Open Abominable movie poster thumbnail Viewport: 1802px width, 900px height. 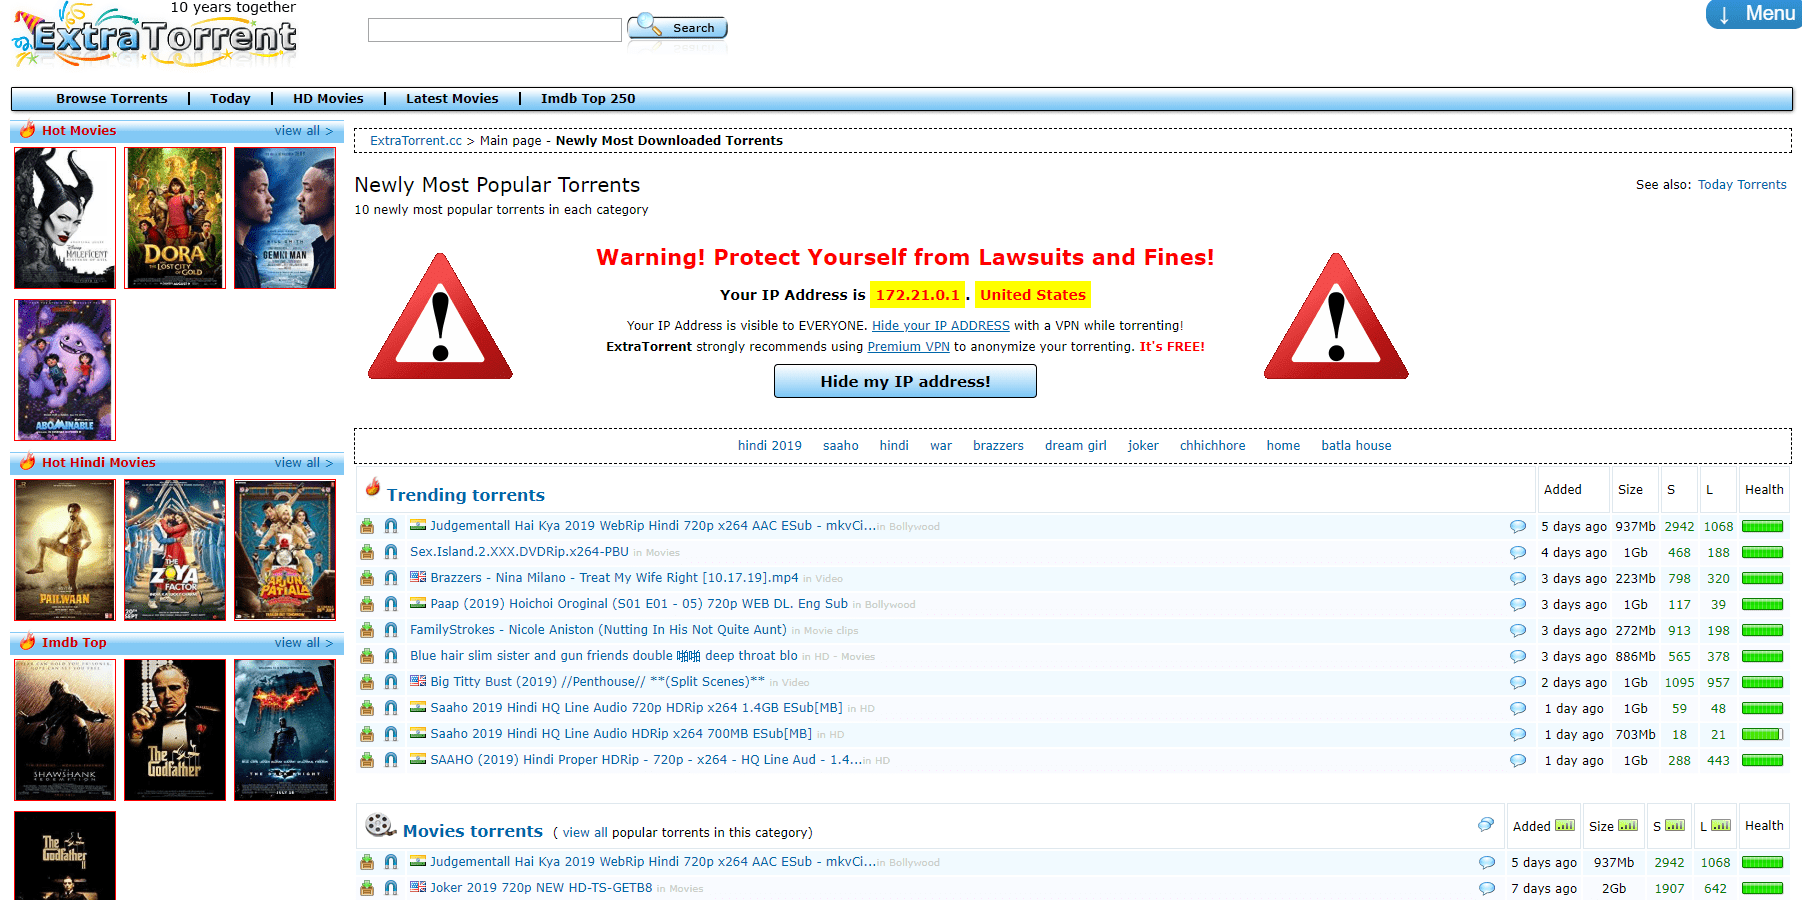(65, 370)
